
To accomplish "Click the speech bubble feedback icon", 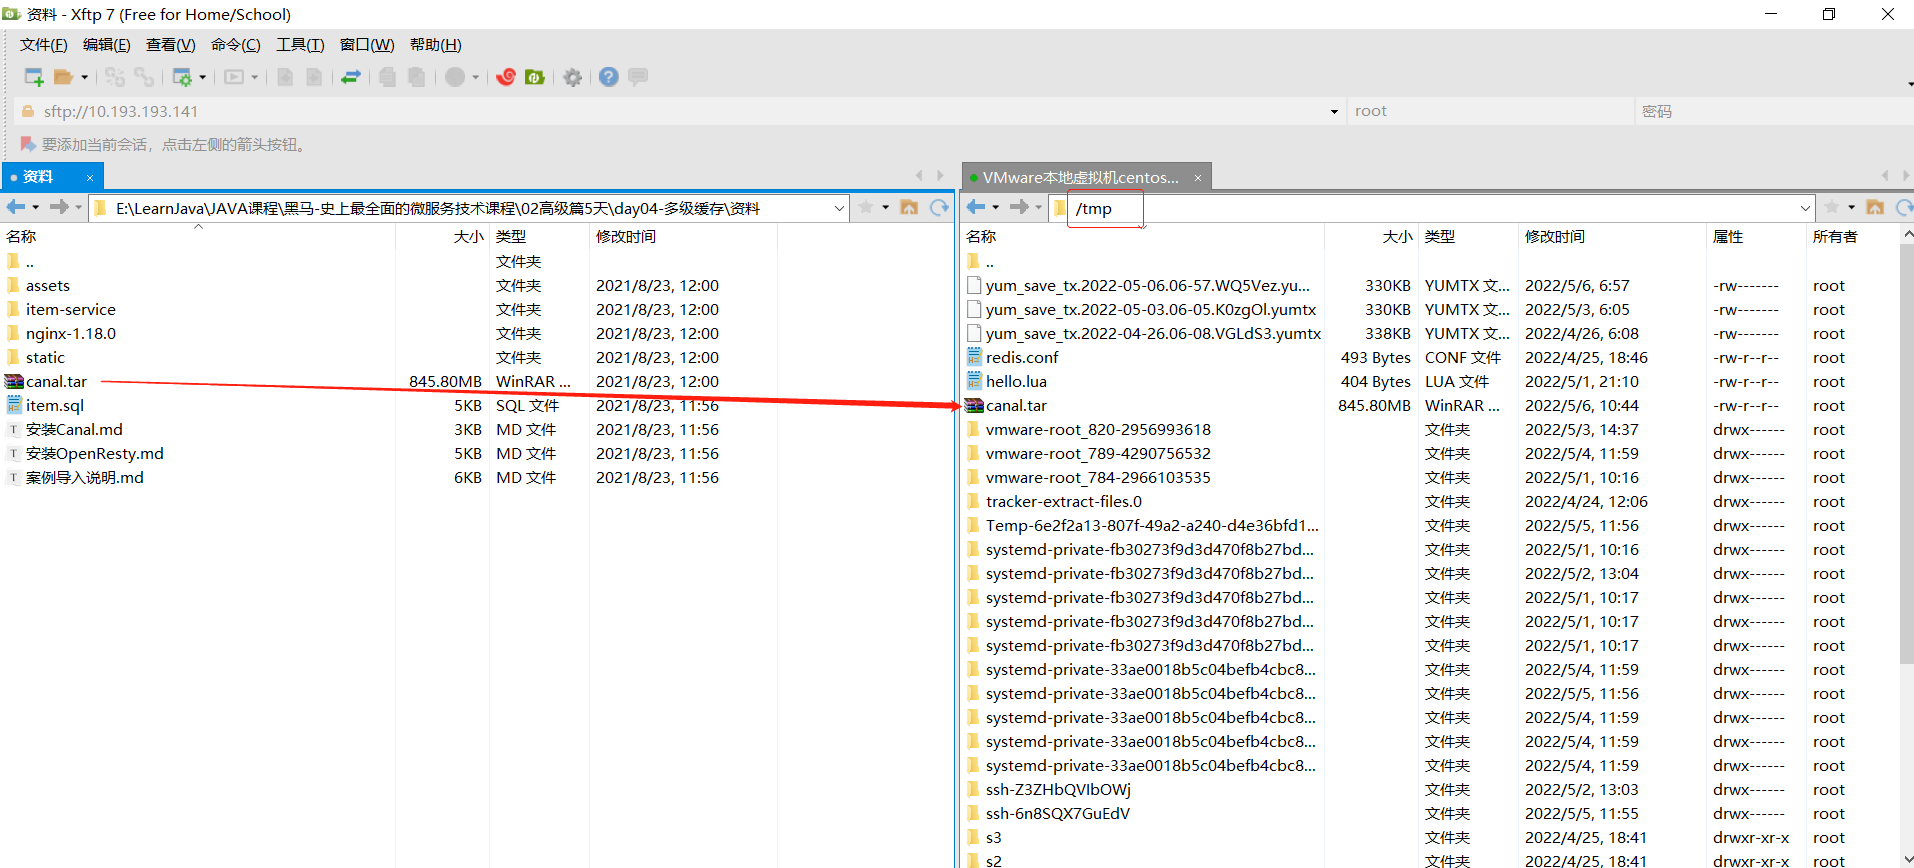I will pos(638,77).
